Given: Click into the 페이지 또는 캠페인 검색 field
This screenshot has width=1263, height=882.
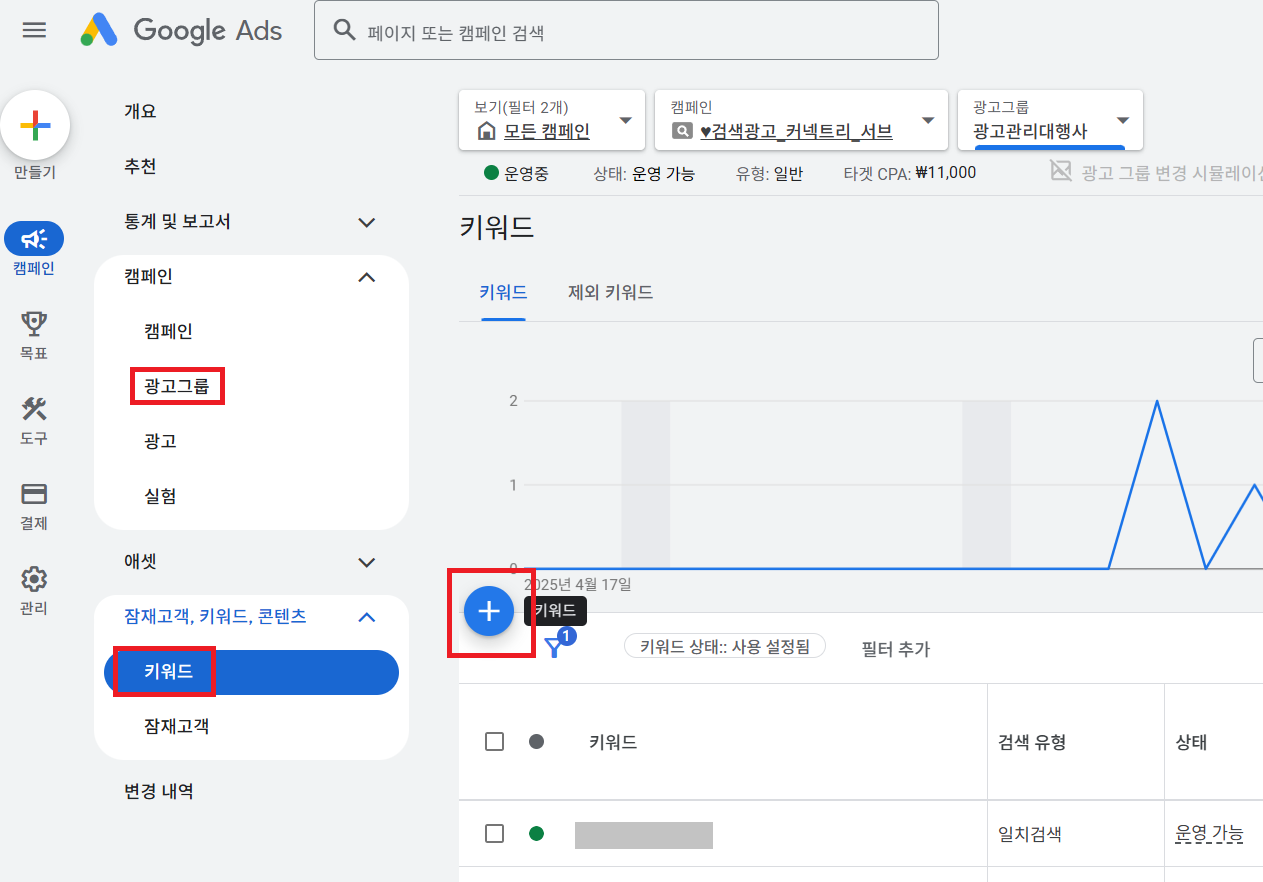Looking at the screenshot, I should [626, 30].
